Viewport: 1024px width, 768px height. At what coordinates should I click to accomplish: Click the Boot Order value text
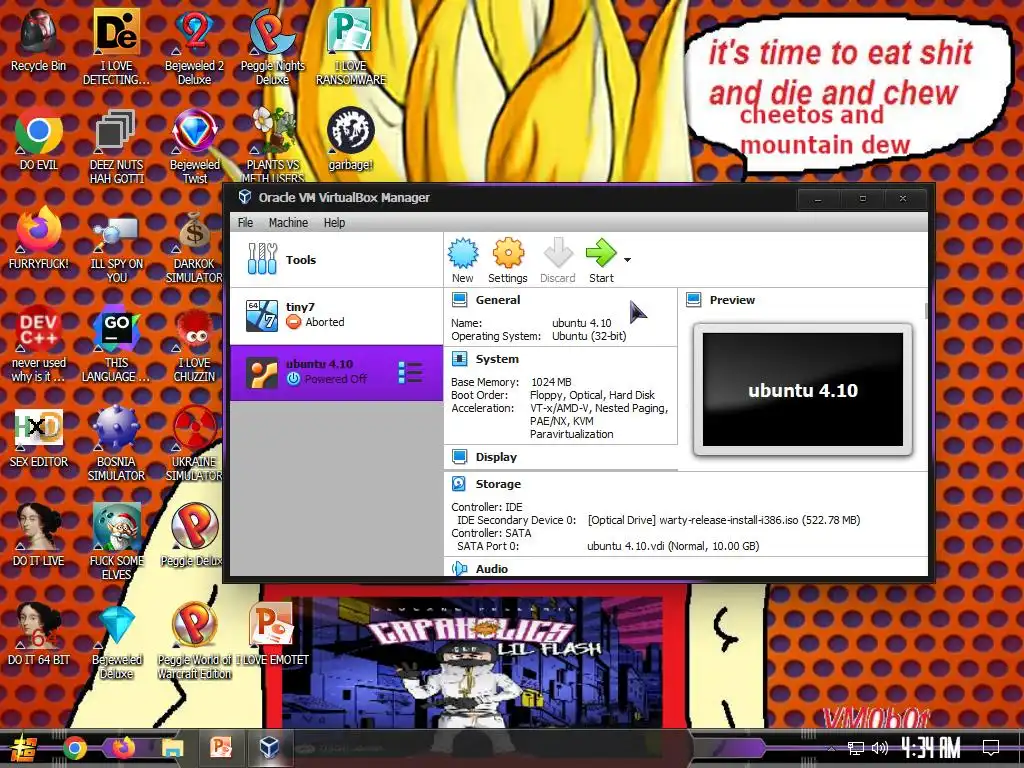click(x=592, y=395)
